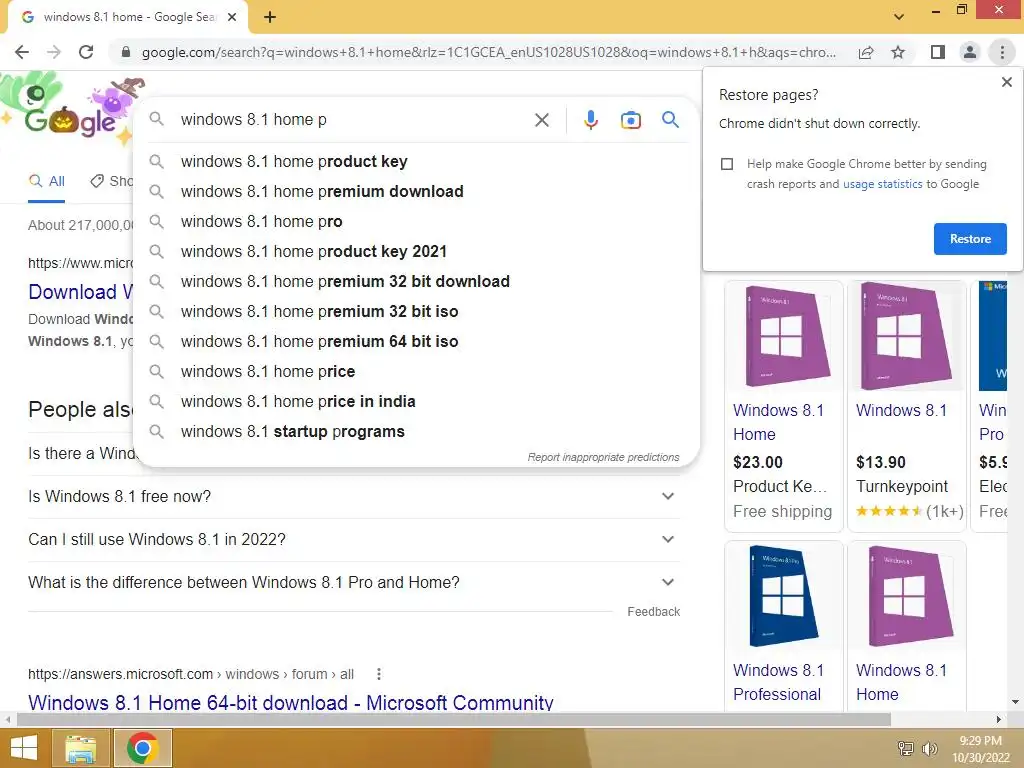1024x768 pixels.
Task: Open the taskbar clock showing 9:29 PM
Action: (x=980, y=749)
